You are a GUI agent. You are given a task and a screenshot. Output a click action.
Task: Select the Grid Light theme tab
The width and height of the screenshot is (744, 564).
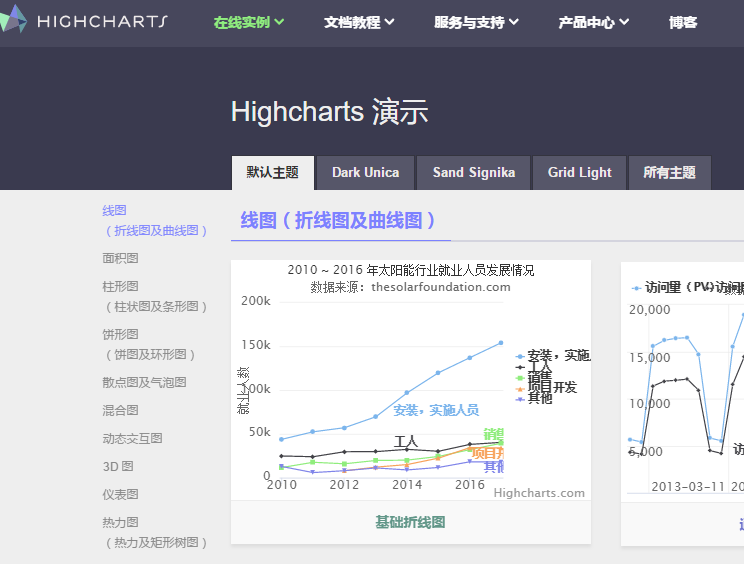579,173
